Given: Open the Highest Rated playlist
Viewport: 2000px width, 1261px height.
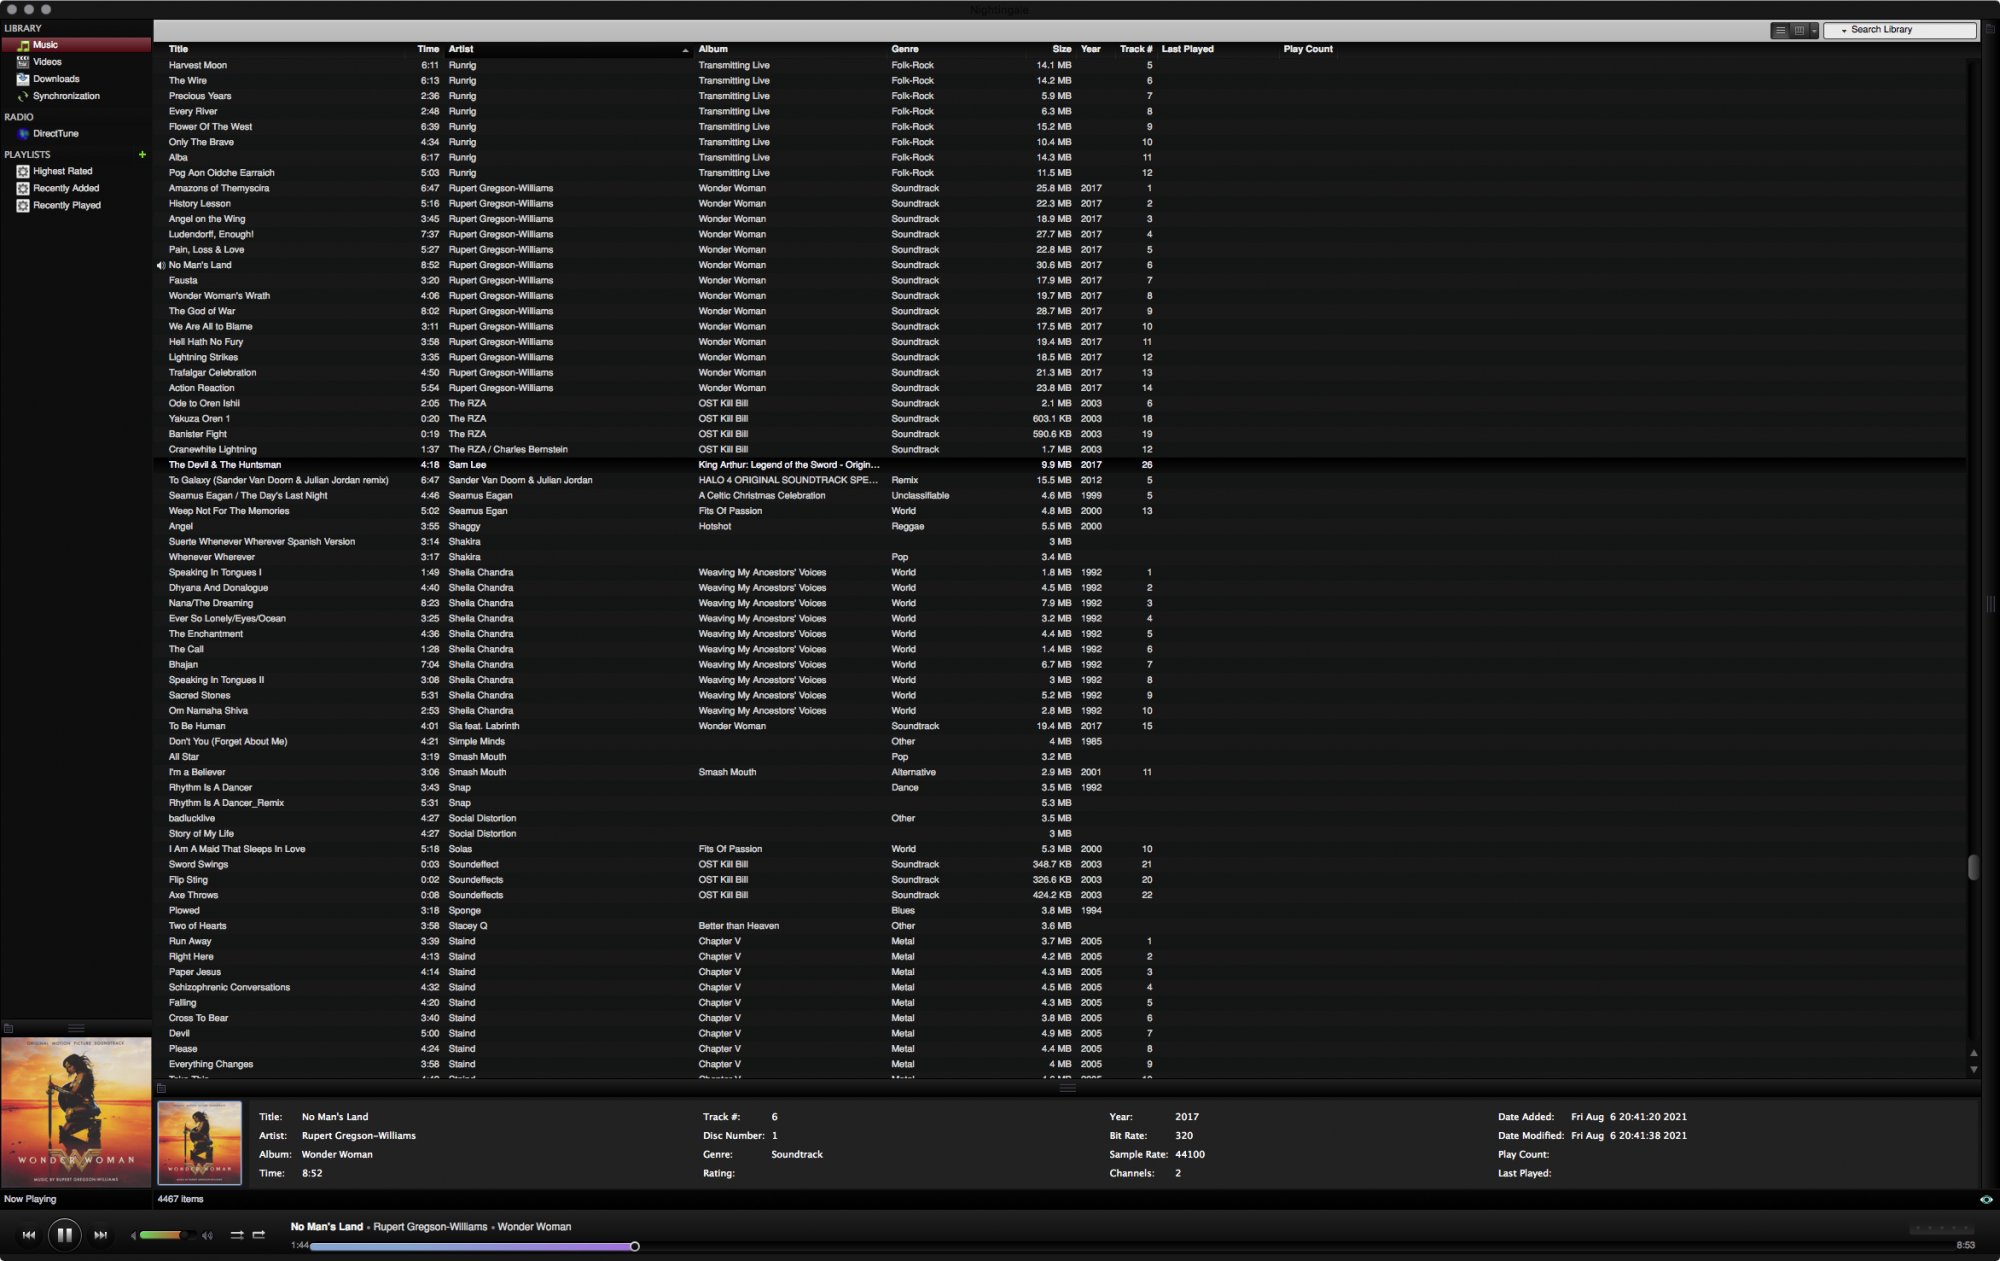Looking at the screenshot, I should point(62,171).
